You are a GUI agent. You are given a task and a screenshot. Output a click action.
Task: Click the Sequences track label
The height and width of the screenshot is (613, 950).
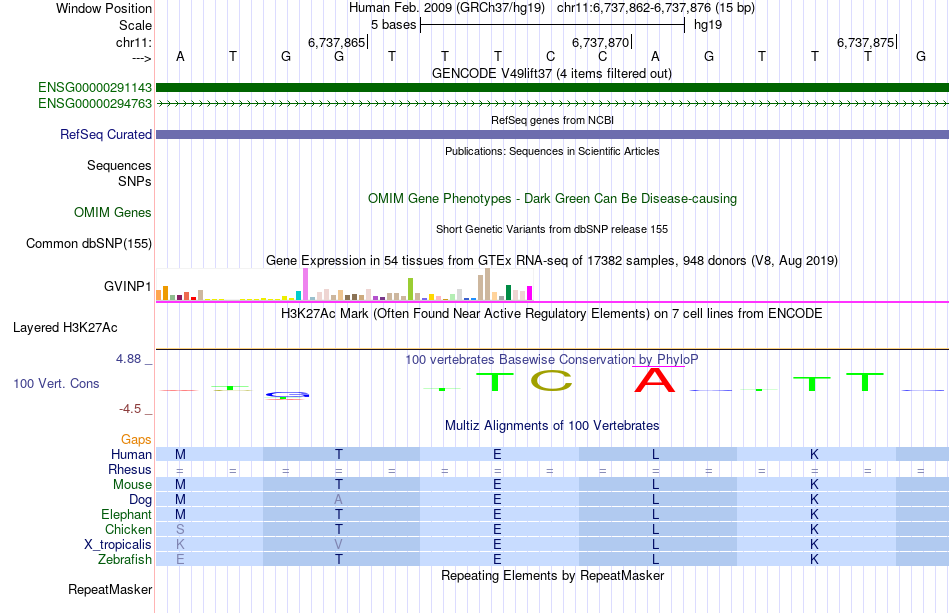(119, 165)
